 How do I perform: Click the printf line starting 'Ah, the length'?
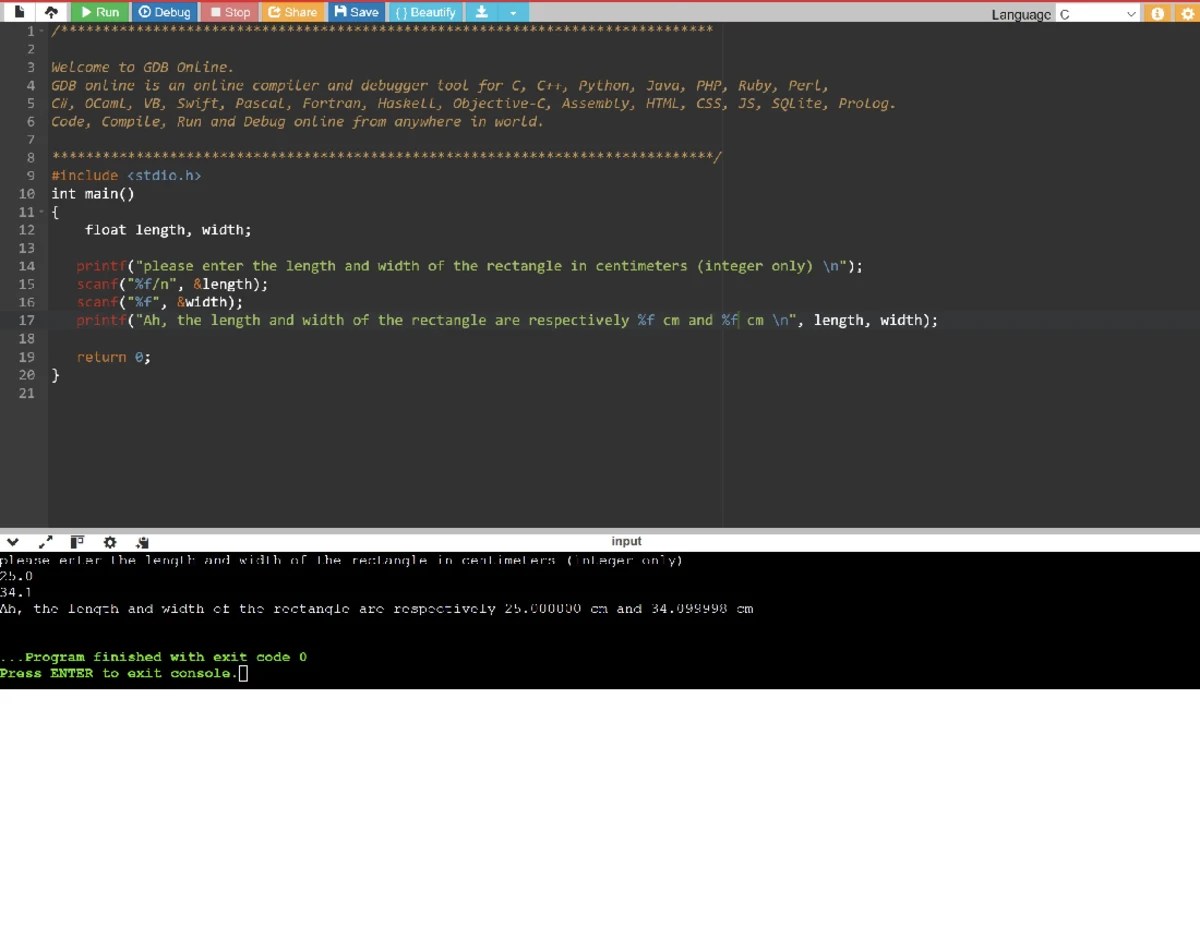pos(508,320)
